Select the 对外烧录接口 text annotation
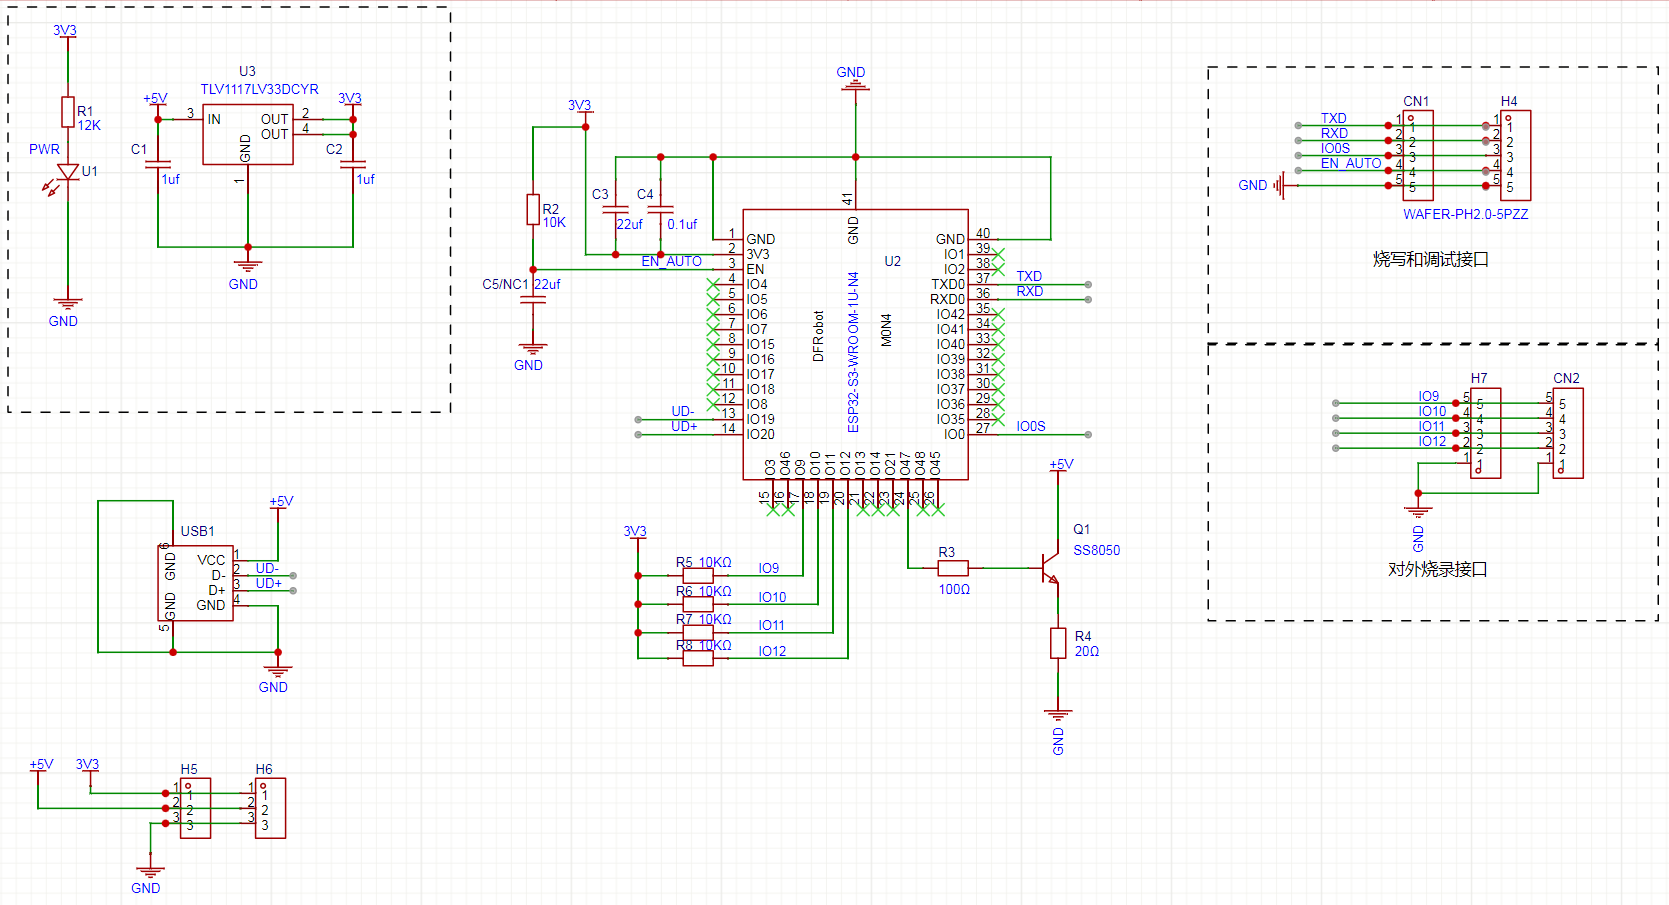 tap(1437, 569)
